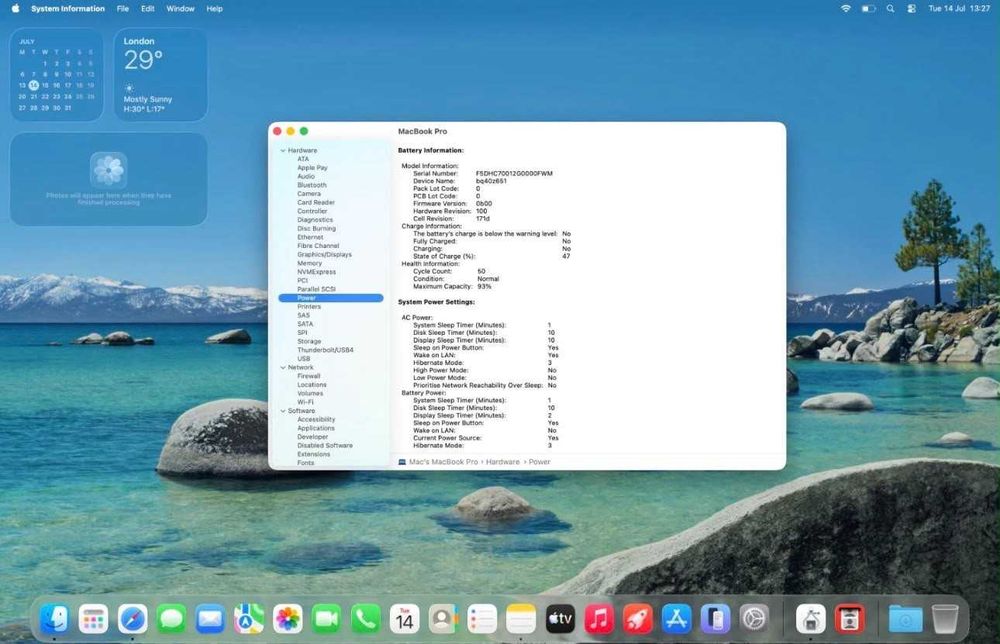This screenshot has height=644, width=1000.
Task: Launch Maps from the Dock
Action: pos(249,618)
